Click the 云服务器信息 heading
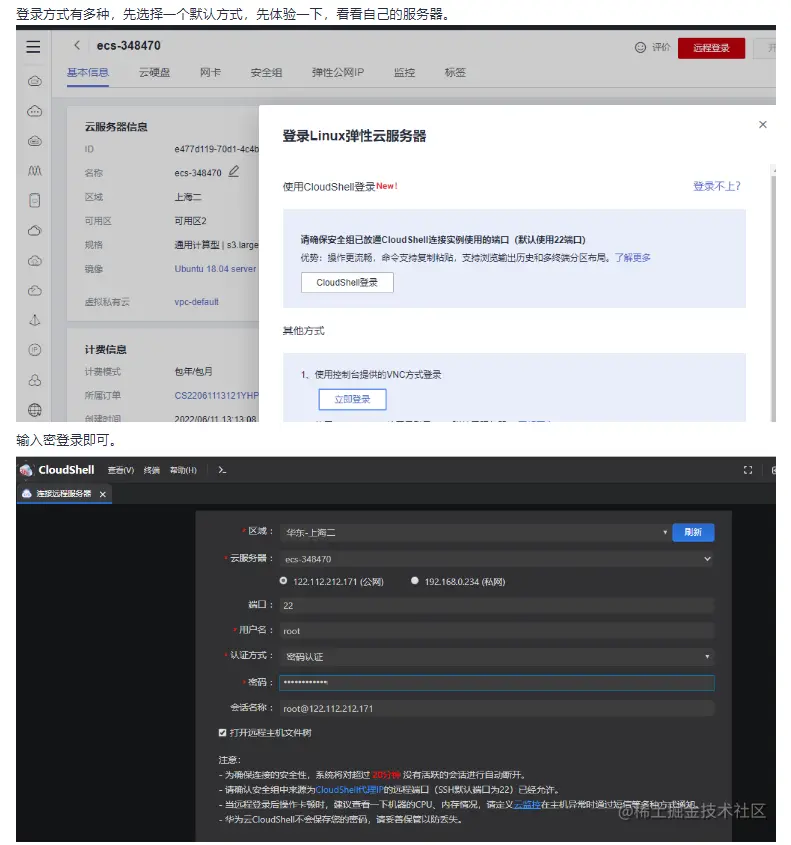The width and height of the screenshot is (791, 845). (116, 127)
